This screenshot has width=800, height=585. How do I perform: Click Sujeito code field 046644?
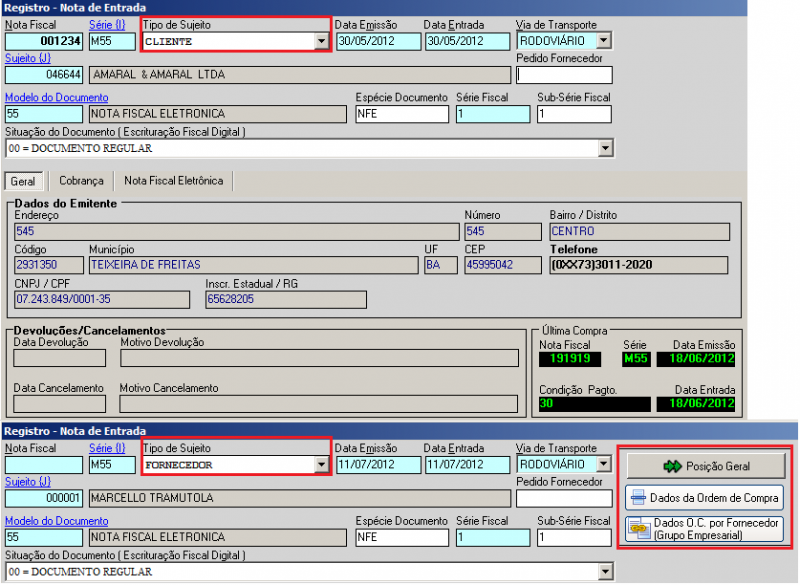pyautogui.click(x=44, y=75)
